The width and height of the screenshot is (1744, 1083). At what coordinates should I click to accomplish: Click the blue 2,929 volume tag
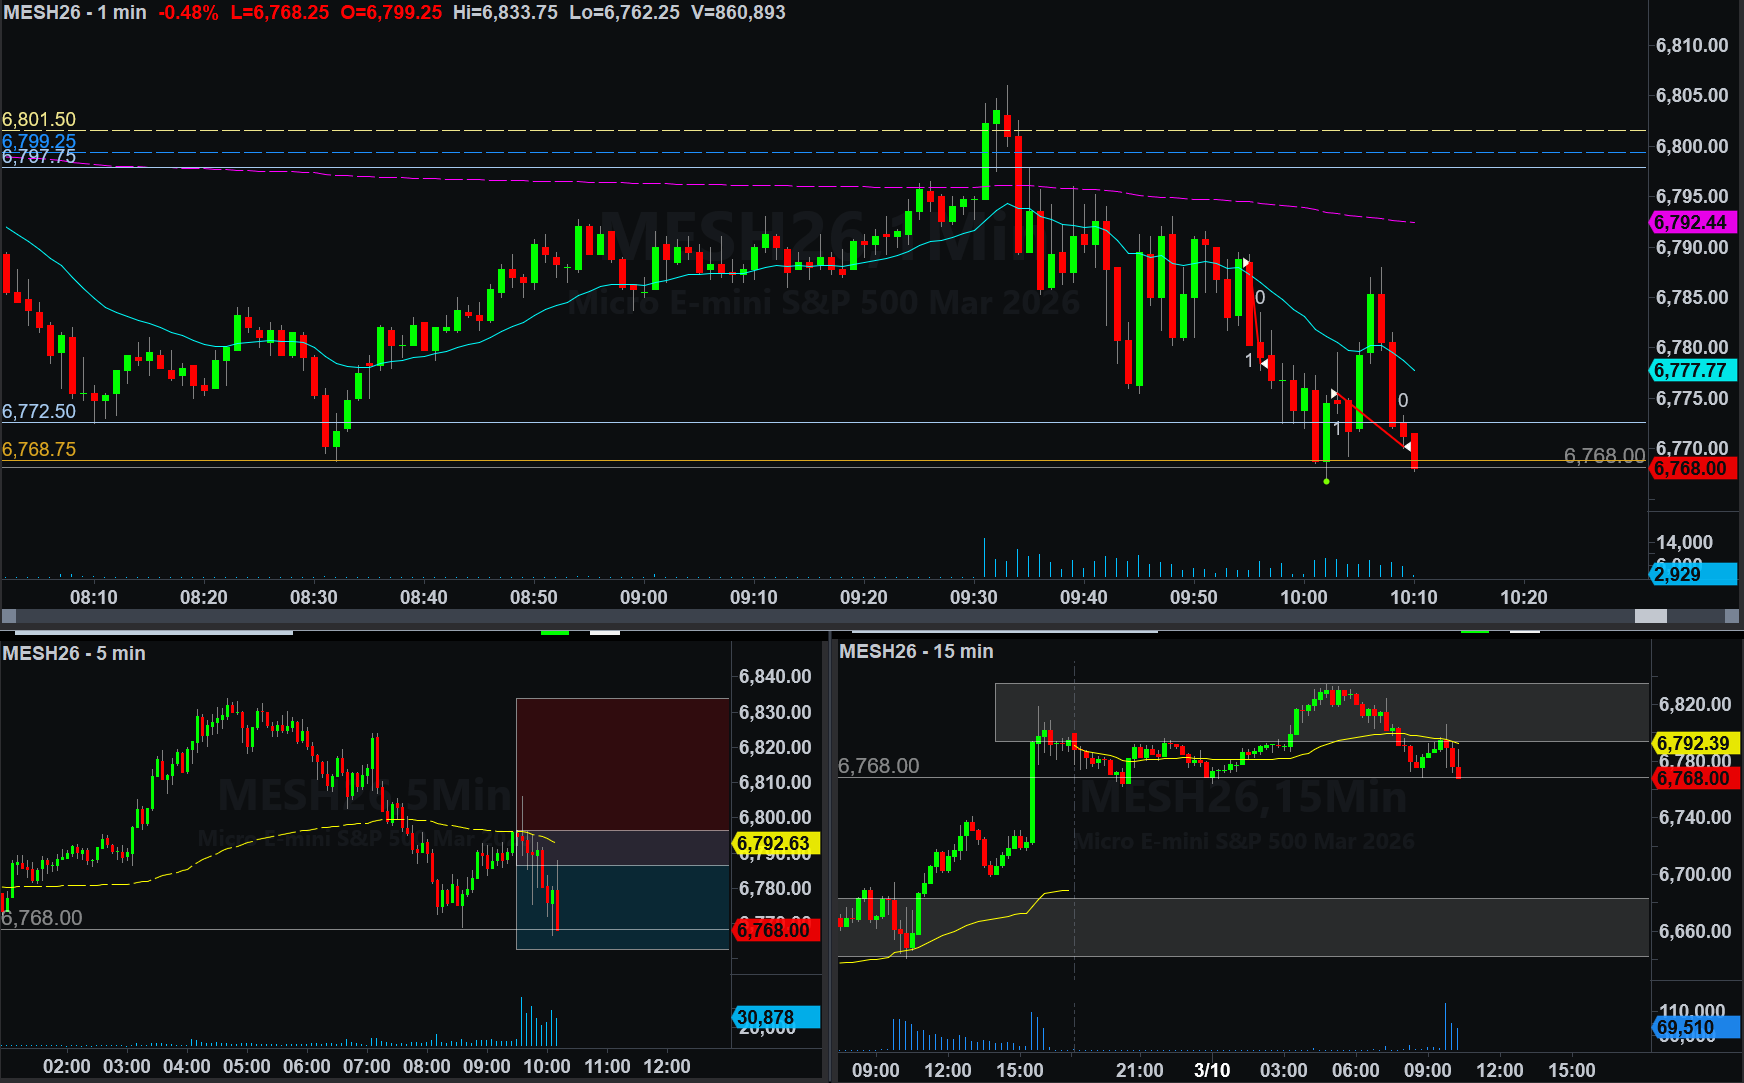(1692, 574)
